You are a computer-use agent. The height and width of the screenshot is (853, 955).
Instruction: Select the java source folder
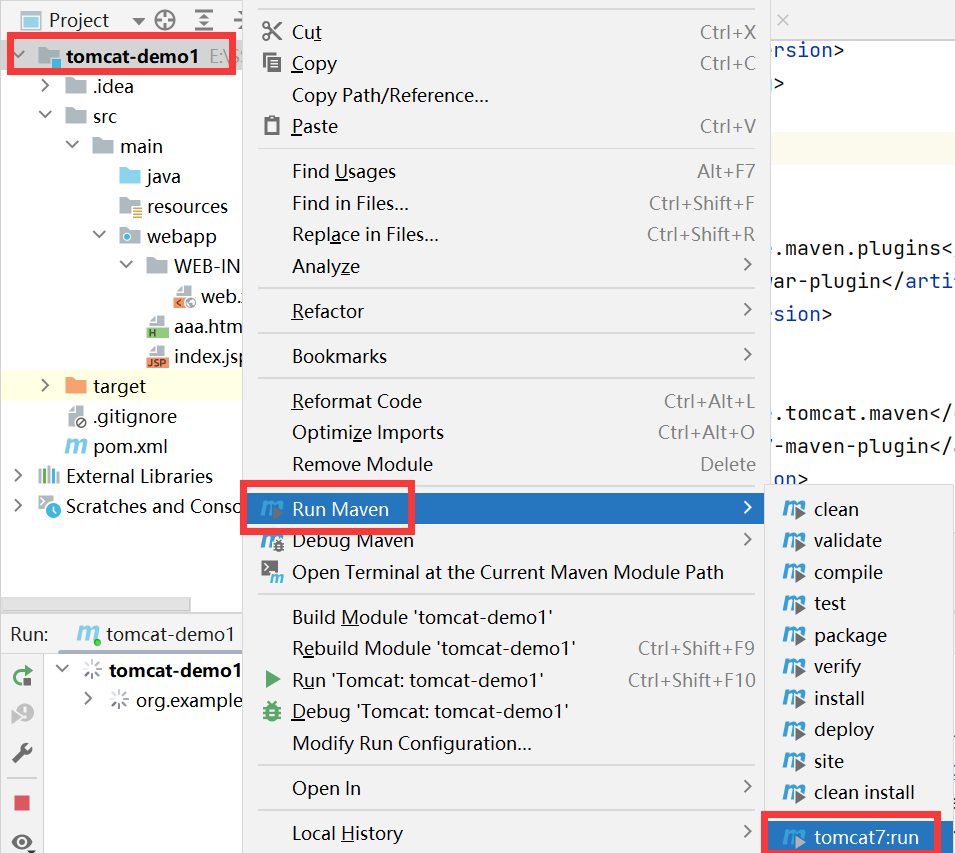[150, 177]
